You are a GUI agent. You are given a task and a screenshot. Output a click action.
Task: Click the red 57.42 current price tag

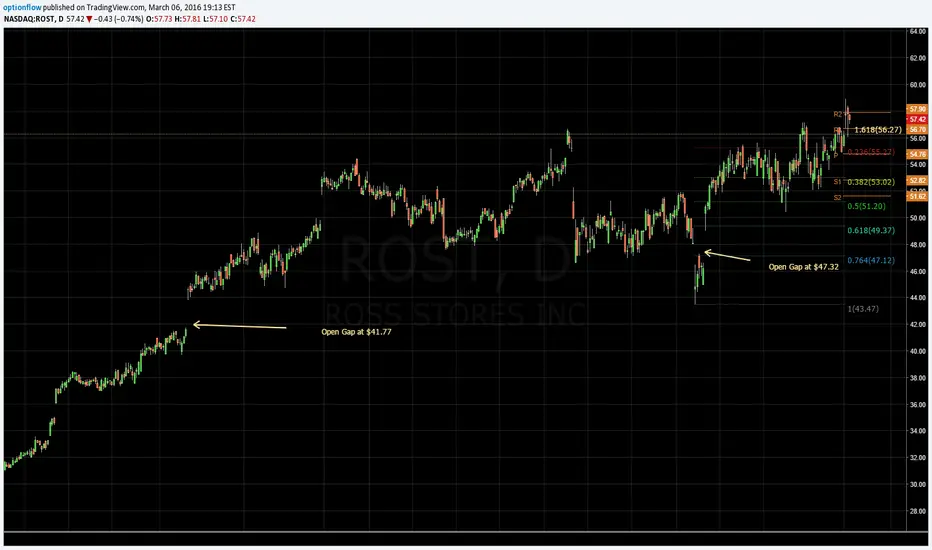pos(917,120)
